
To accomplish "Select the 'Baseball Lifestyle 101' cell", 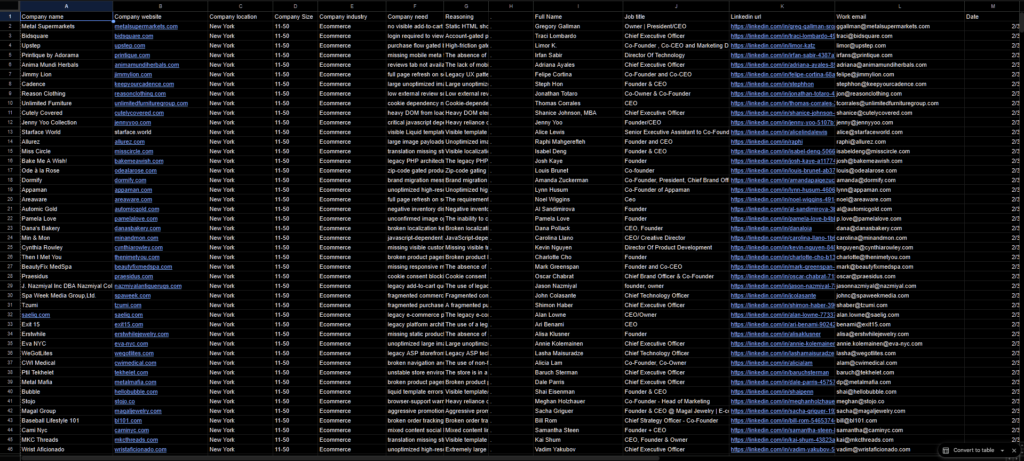I will pos(66,421).
